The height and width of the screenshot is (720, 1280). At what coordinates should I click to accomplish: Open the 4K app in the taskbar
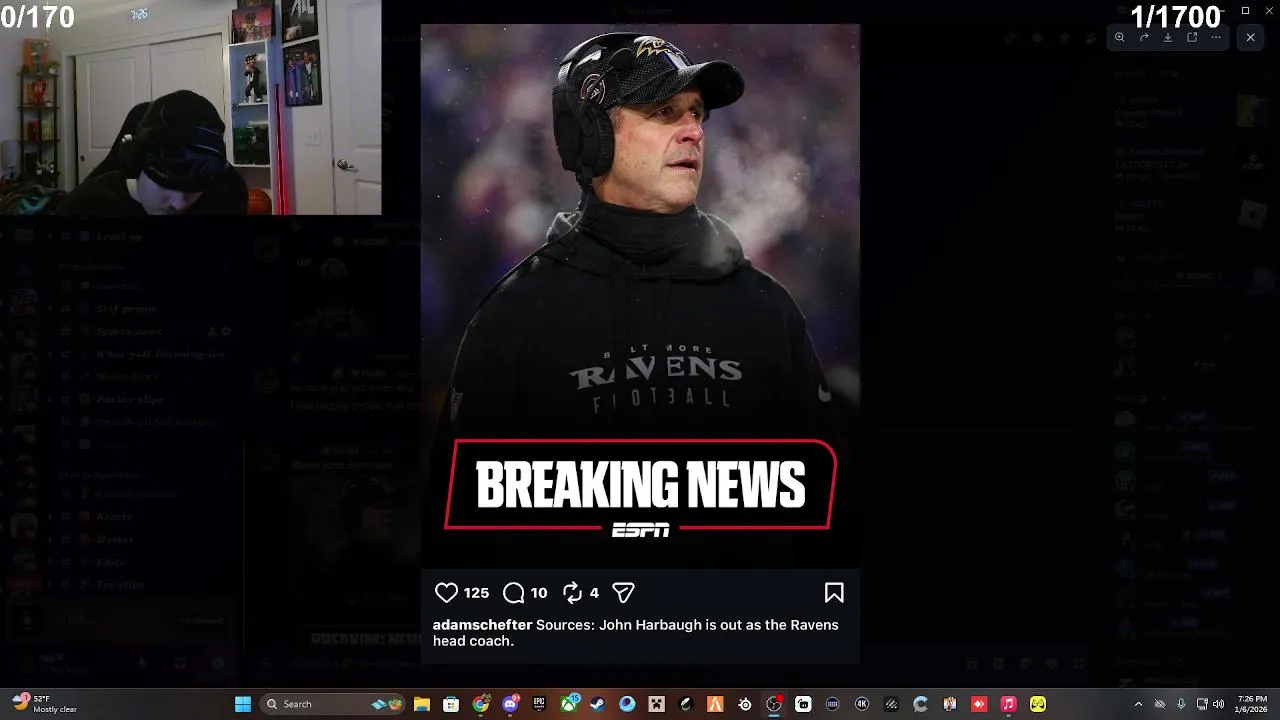(x=862, y=704)
